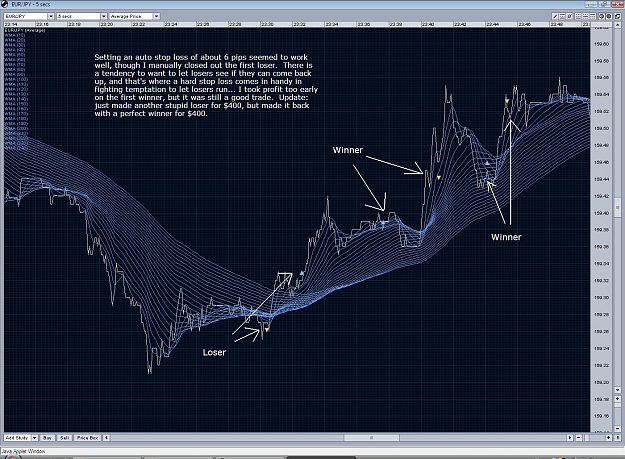
Task: Click the EUR/JPY (Average) legend label
Action: [25, 30]
